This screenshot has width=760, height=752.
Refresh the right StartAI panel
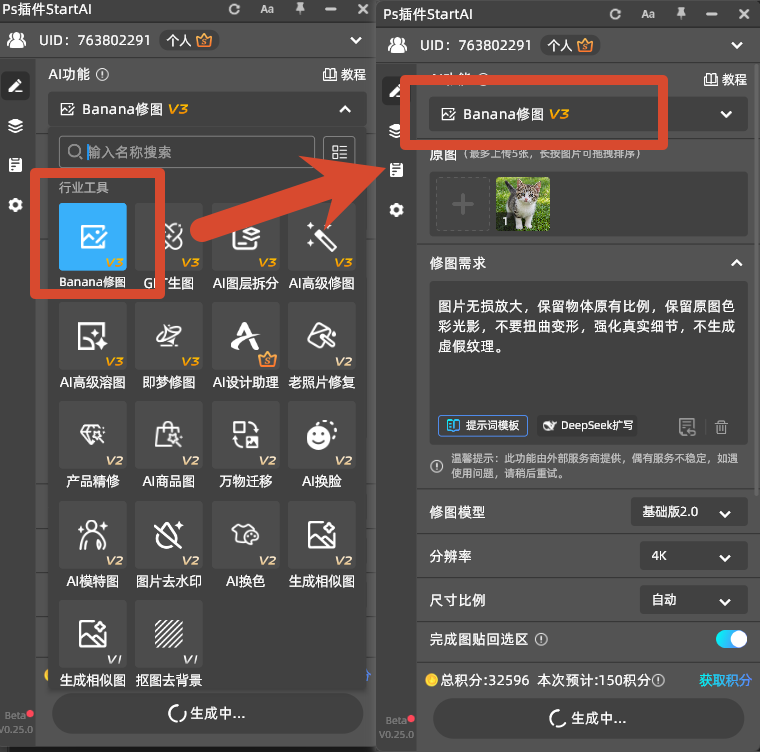coord(616,14)
